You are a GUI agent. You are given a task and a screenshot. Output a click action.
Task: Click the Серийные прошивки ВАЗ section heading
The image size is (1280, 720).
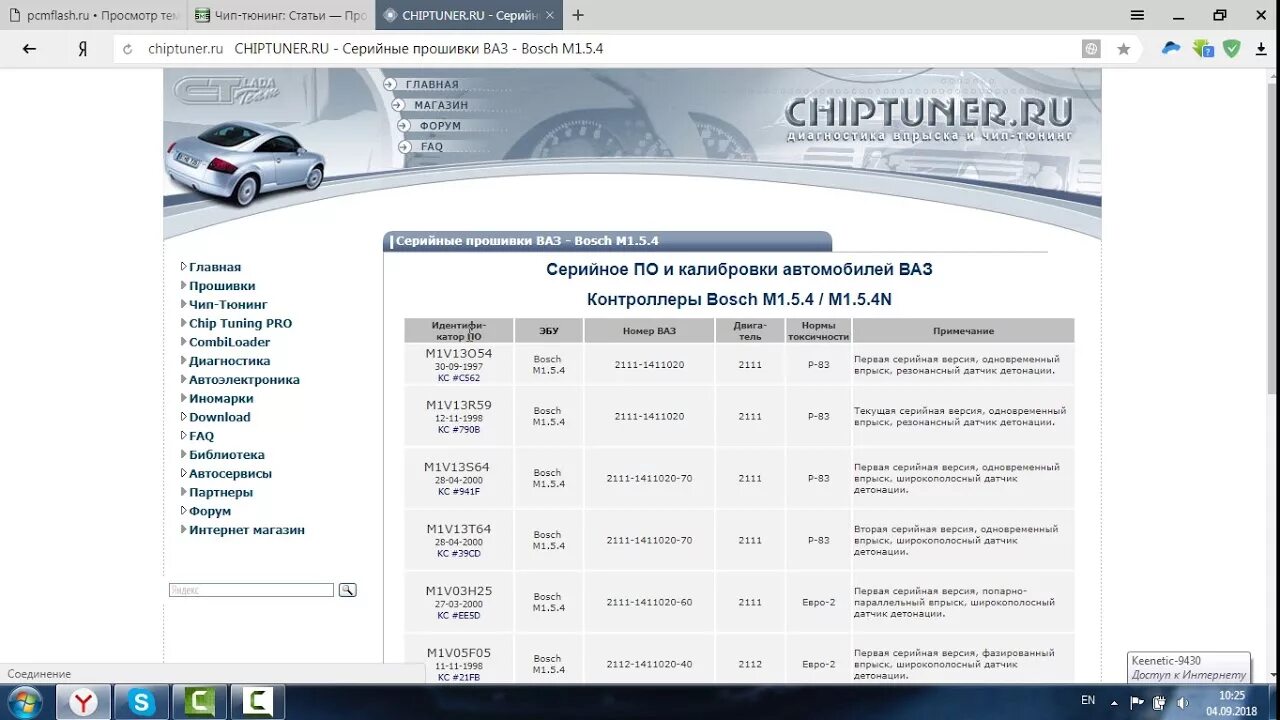click(x=527, y=241)
